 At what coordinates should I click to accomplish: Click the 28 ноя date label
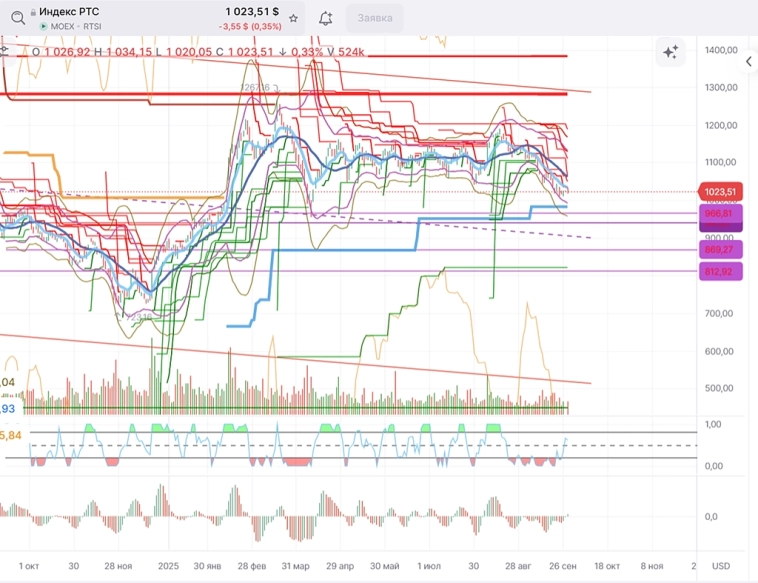click(x=118, y=566)
